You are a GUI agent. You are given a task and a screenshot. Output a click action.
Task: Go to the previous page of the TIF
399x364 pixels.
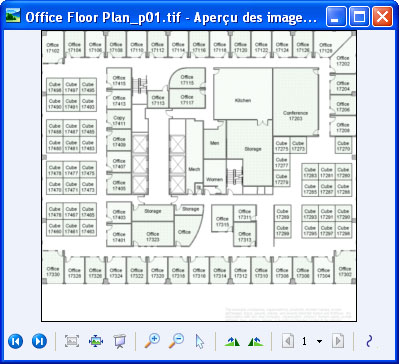(x=288, y=341)
